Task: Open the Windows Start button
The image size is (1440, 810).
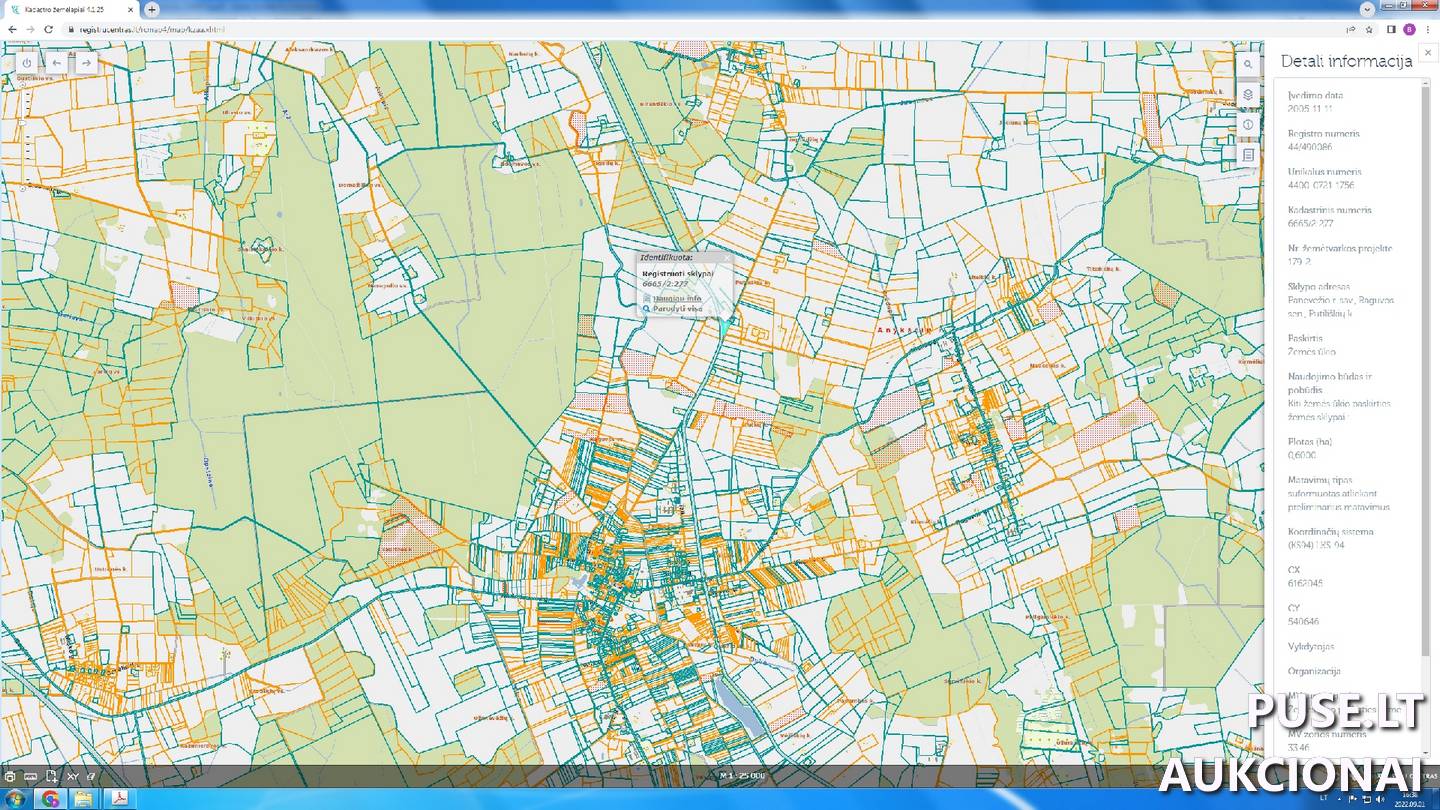Action: click(x=15, y=799)
